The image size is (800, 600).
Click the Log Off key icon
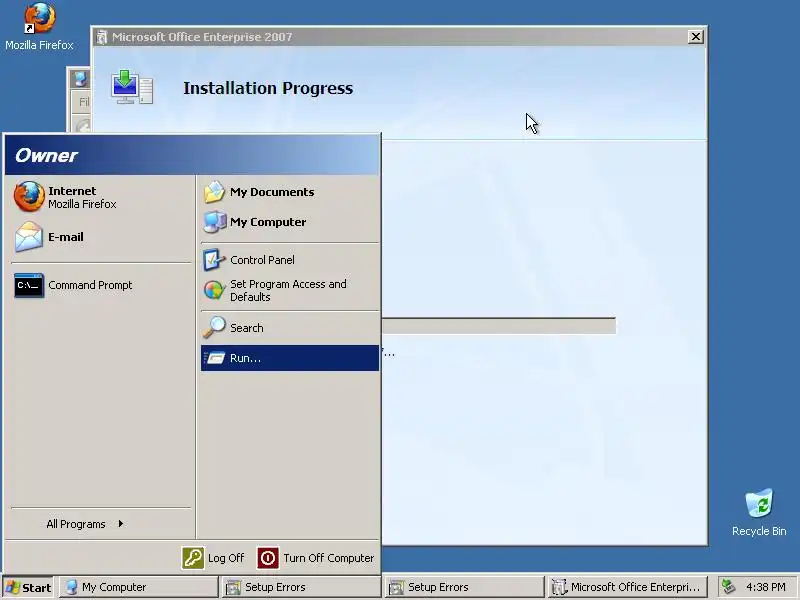[x=193, y=558]
